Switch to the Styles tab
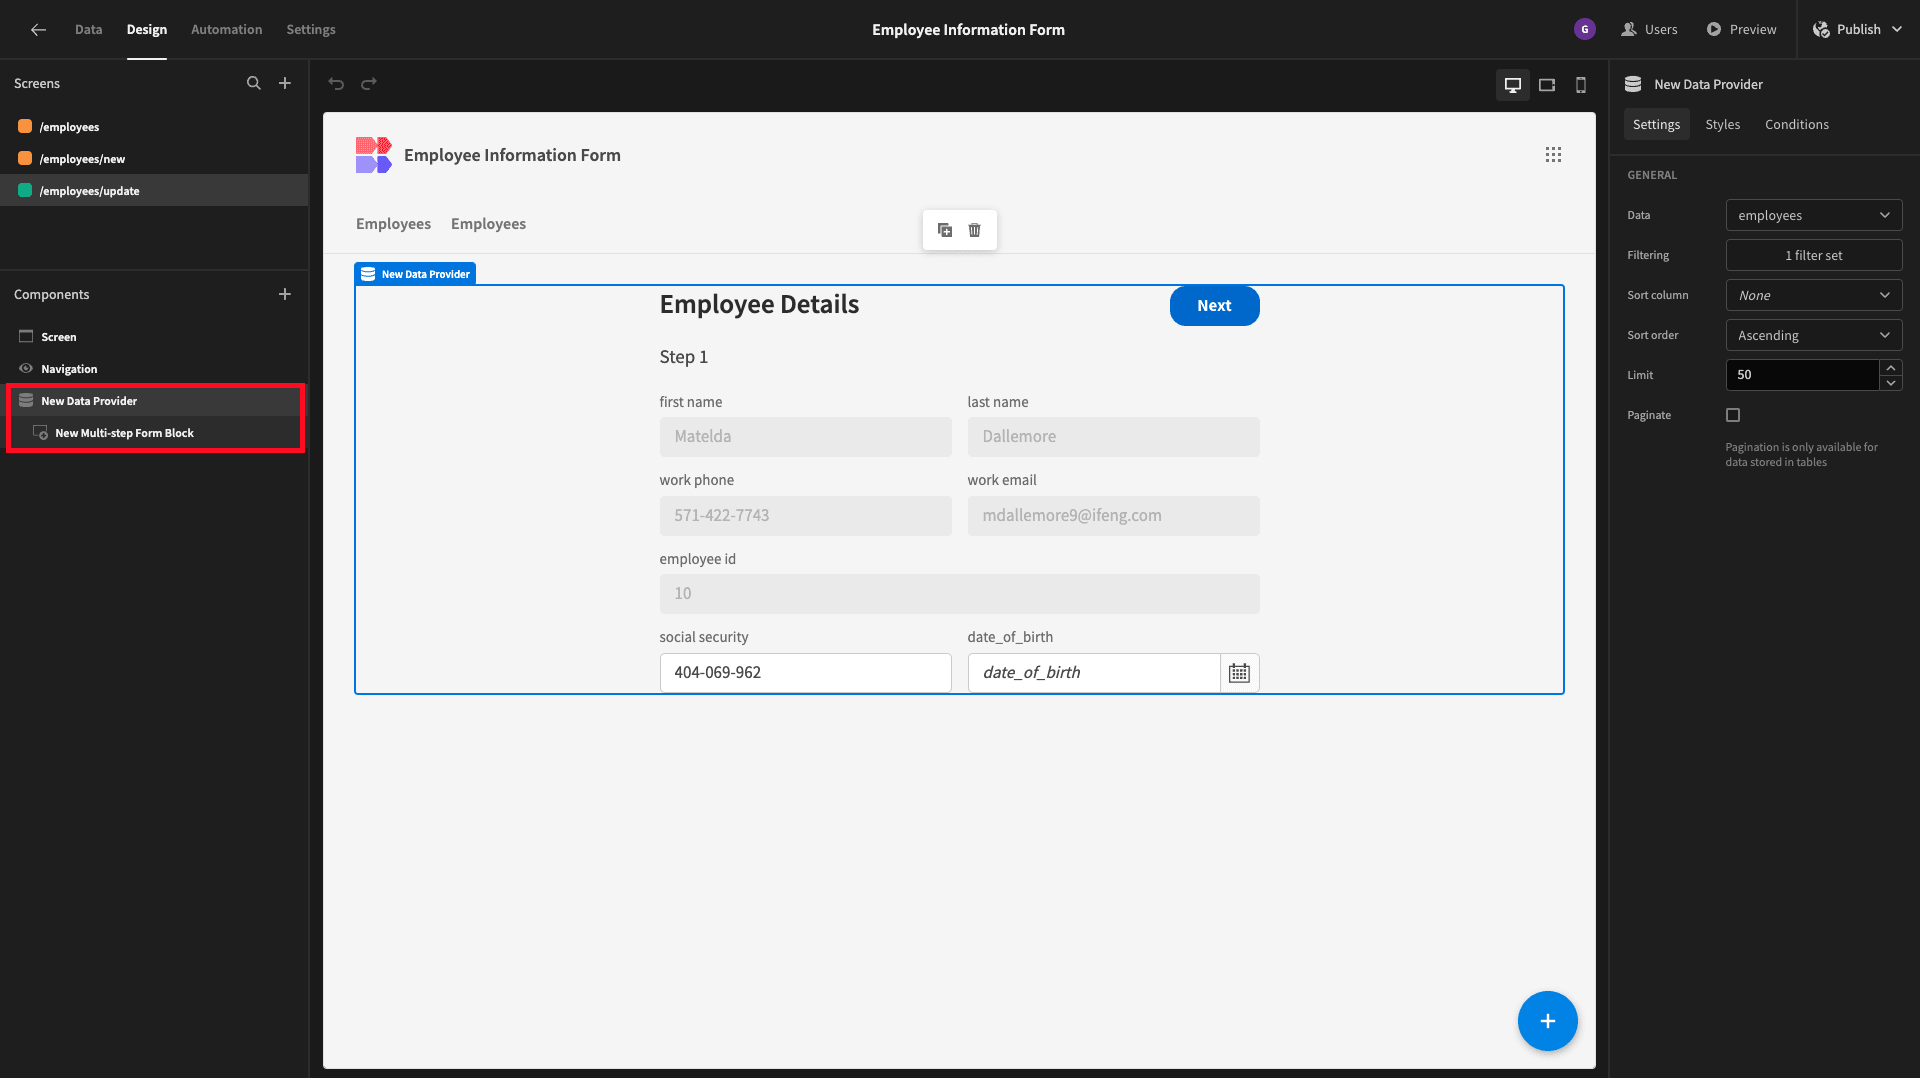This screenshot has width=1920, height=1078. [1722, 124]
